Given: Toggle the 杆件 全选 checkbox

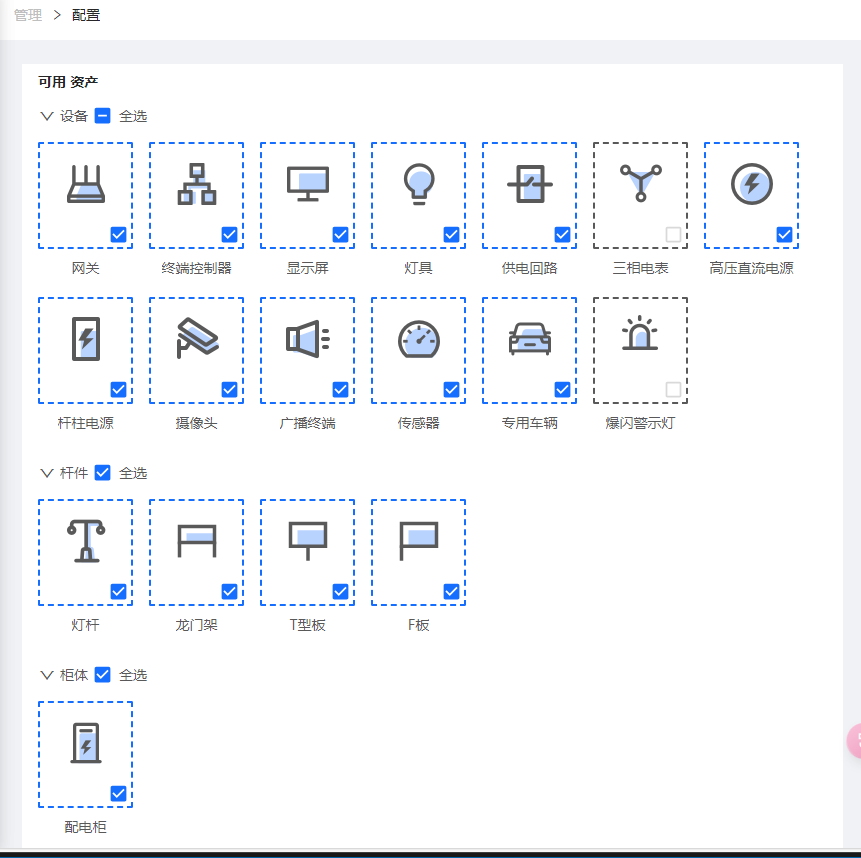Looking at the screenshot, I should 103,473.
